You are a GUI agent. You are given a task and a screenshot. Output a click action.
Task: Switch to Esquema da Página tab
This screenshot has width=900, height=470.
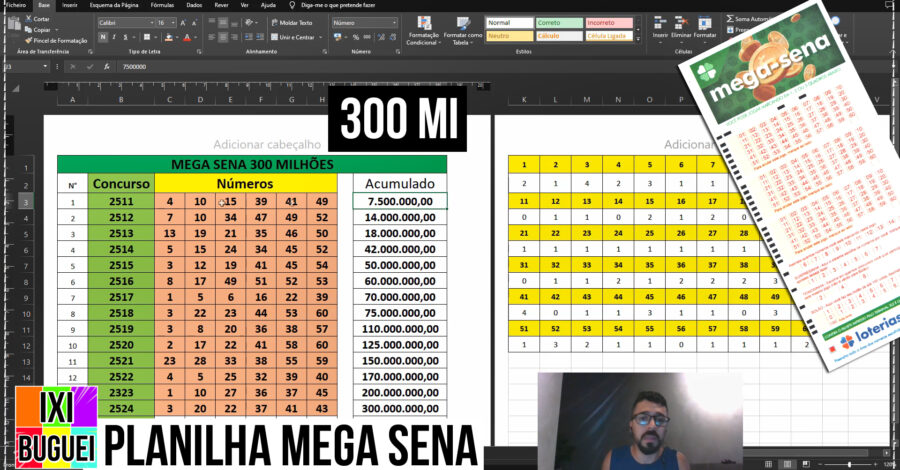[x=114, y=5]
